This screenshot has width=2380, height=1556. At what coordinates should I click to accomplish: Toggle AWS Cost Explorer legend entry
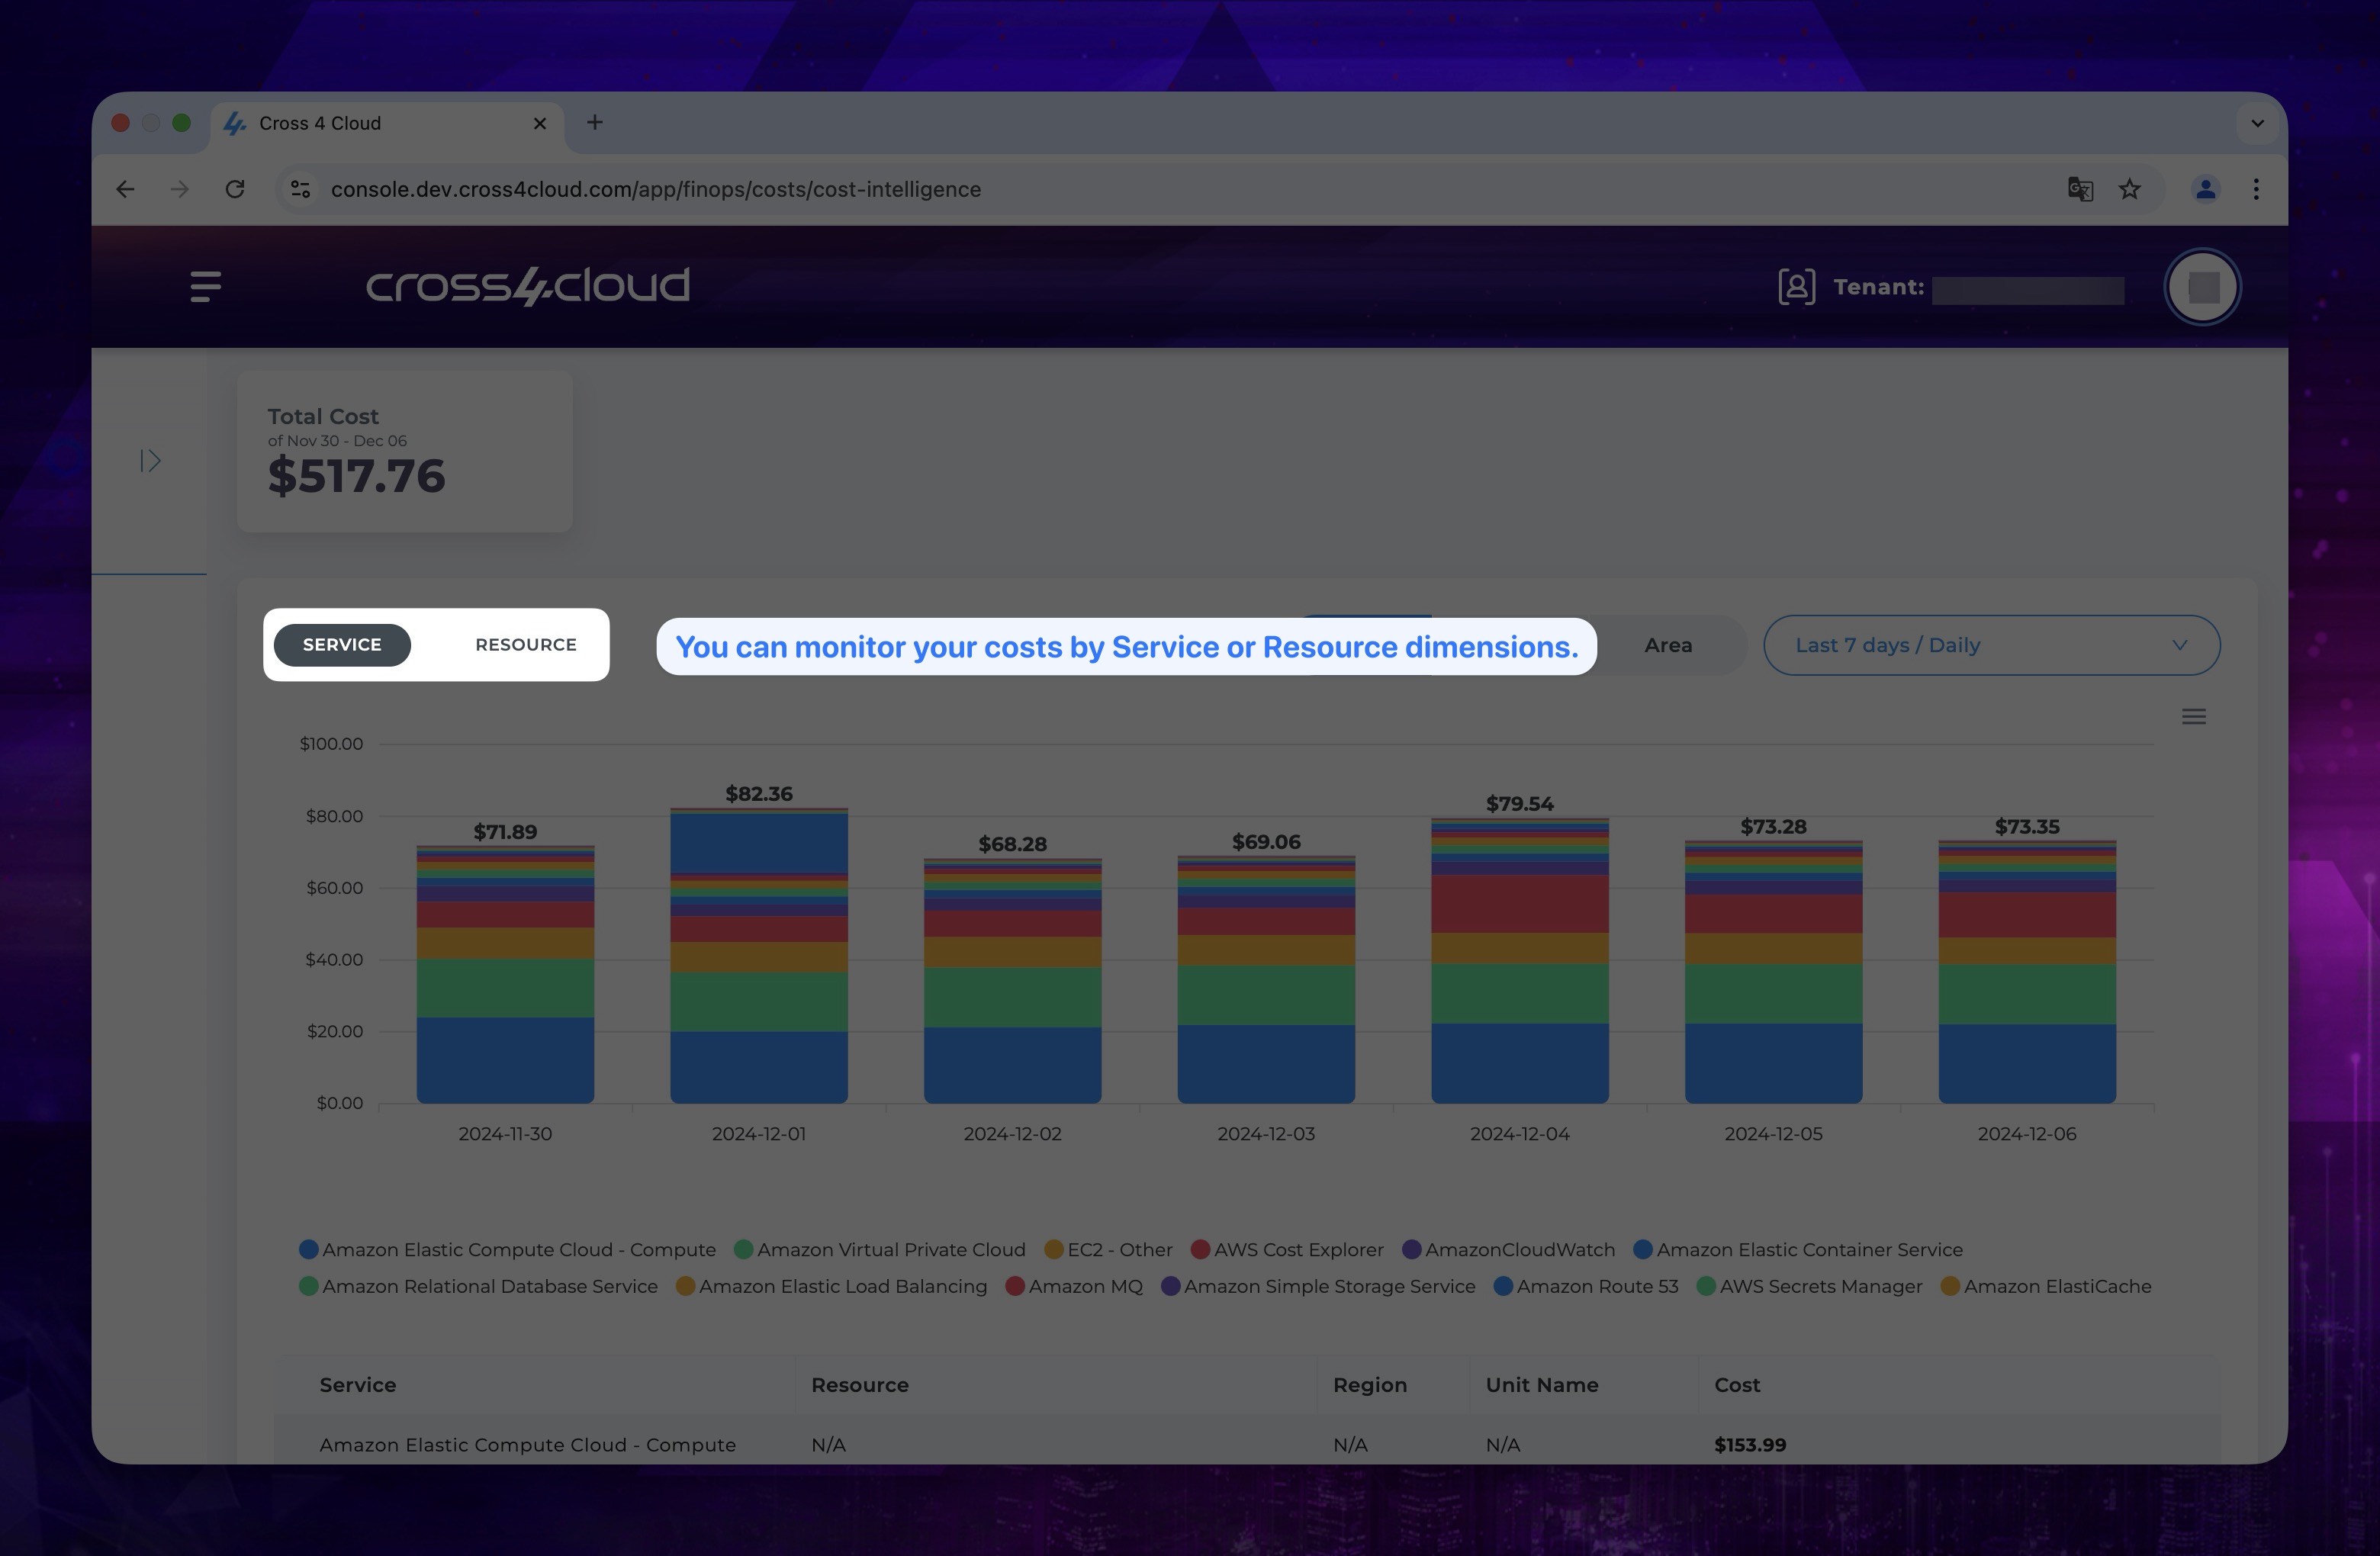click(x=1288, y=1250)
